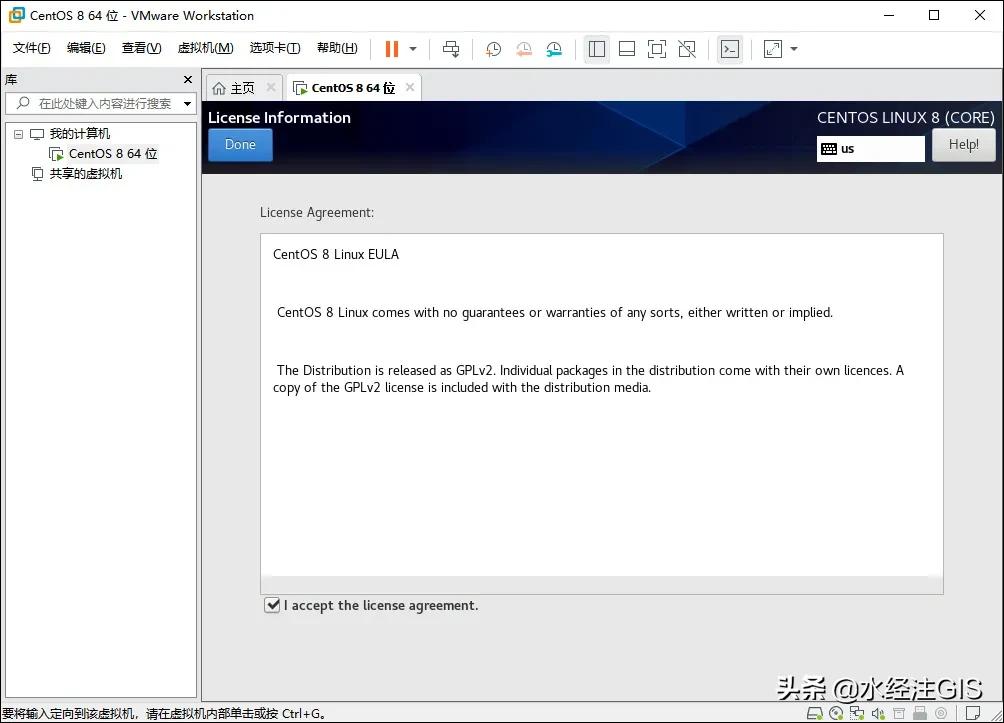Revert the VM to its snapshot
The width and height of the screenshot is (1004, 723).
pyautogui.click(x=524, y=48)
